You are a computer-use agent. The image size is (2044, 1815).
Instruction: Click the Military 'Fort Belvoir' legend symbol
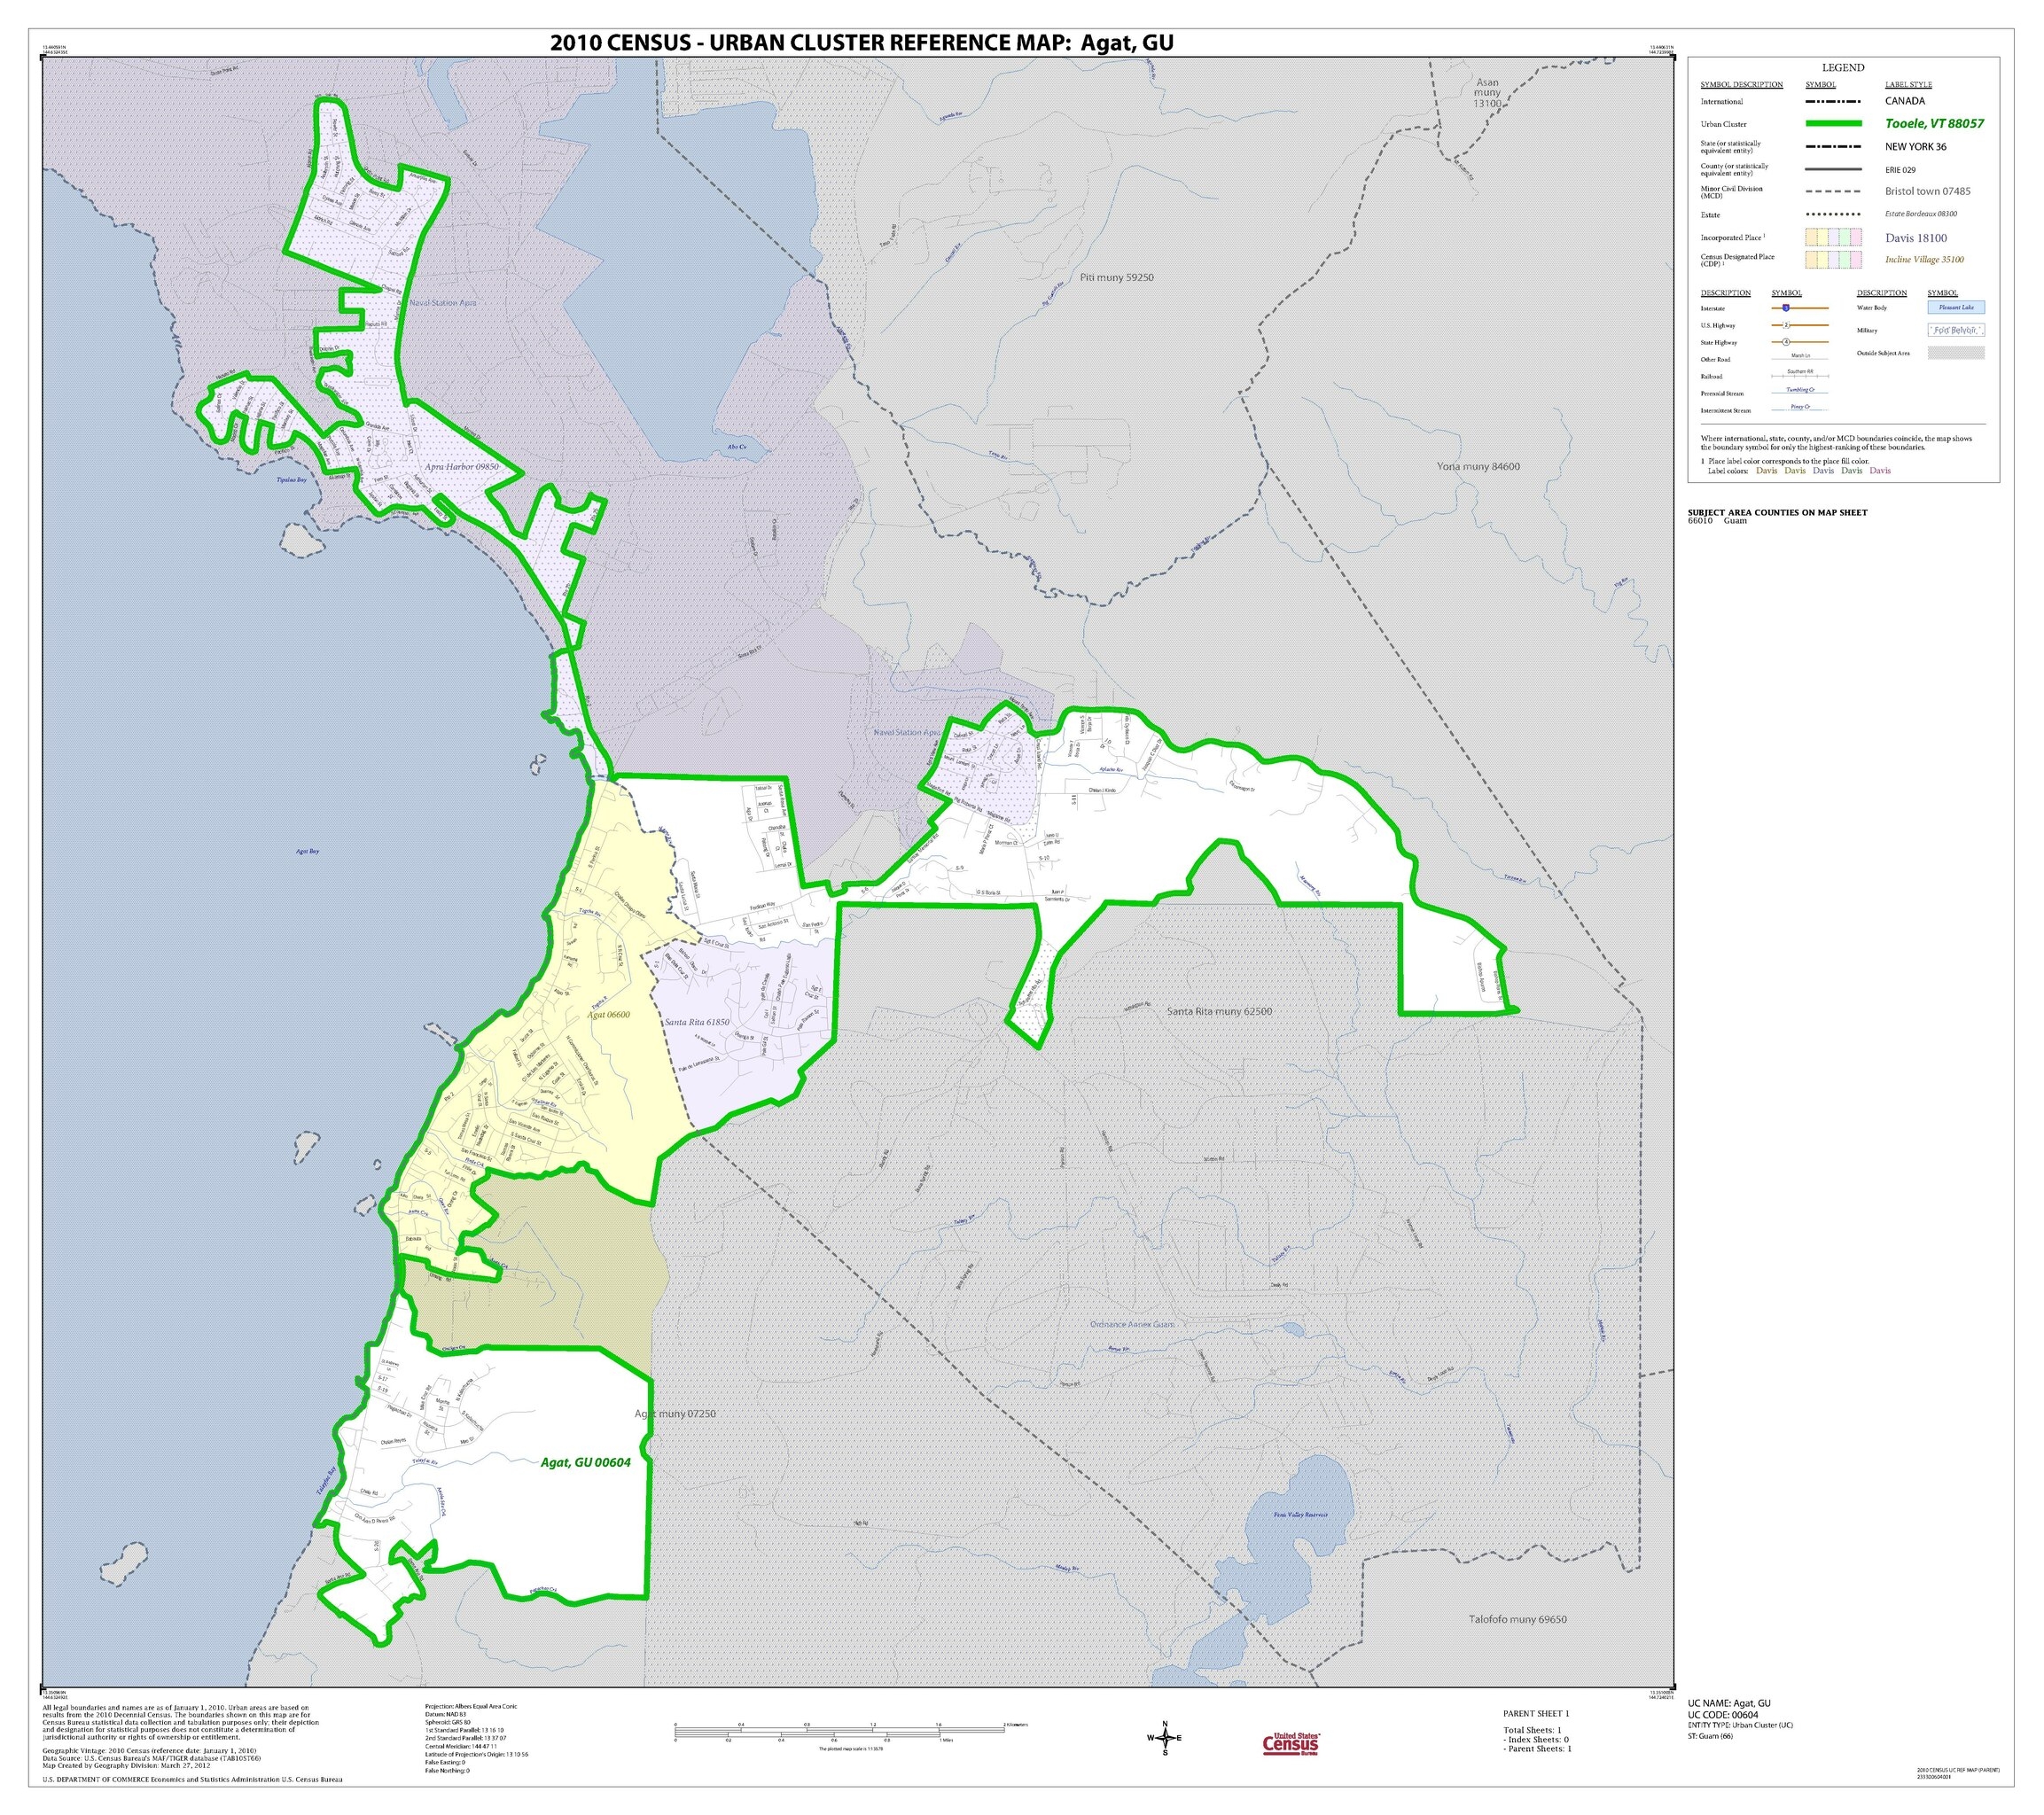(1955, 330)
